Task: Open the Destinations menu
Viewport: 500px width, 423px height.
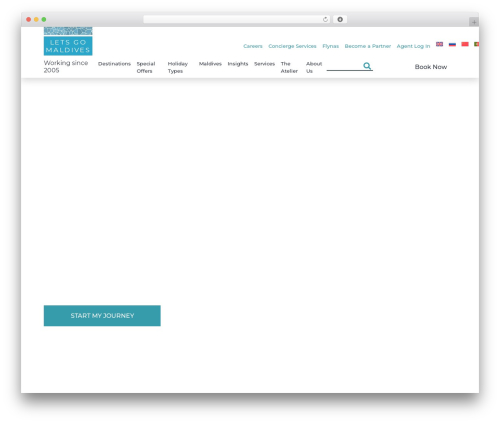Action: coord(114,64)
